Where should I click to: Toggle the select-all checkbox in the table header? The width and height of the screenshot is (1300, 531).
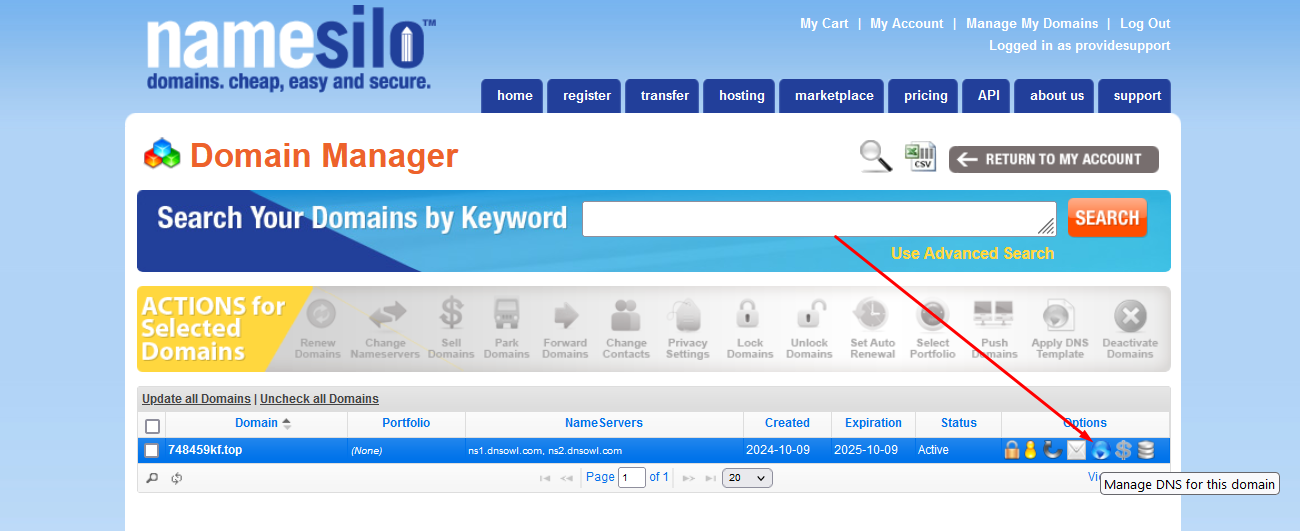tap(152, 425)
